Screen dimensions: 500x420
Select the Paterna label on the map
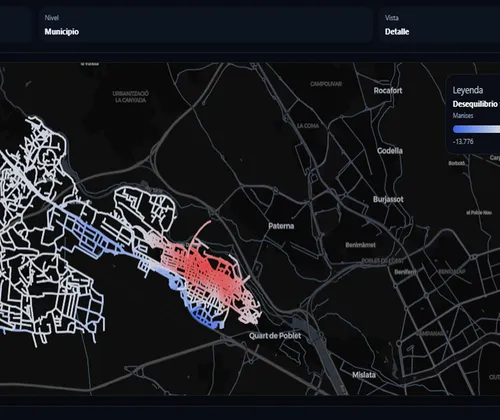pyautogui.click(x=281, y=226)
